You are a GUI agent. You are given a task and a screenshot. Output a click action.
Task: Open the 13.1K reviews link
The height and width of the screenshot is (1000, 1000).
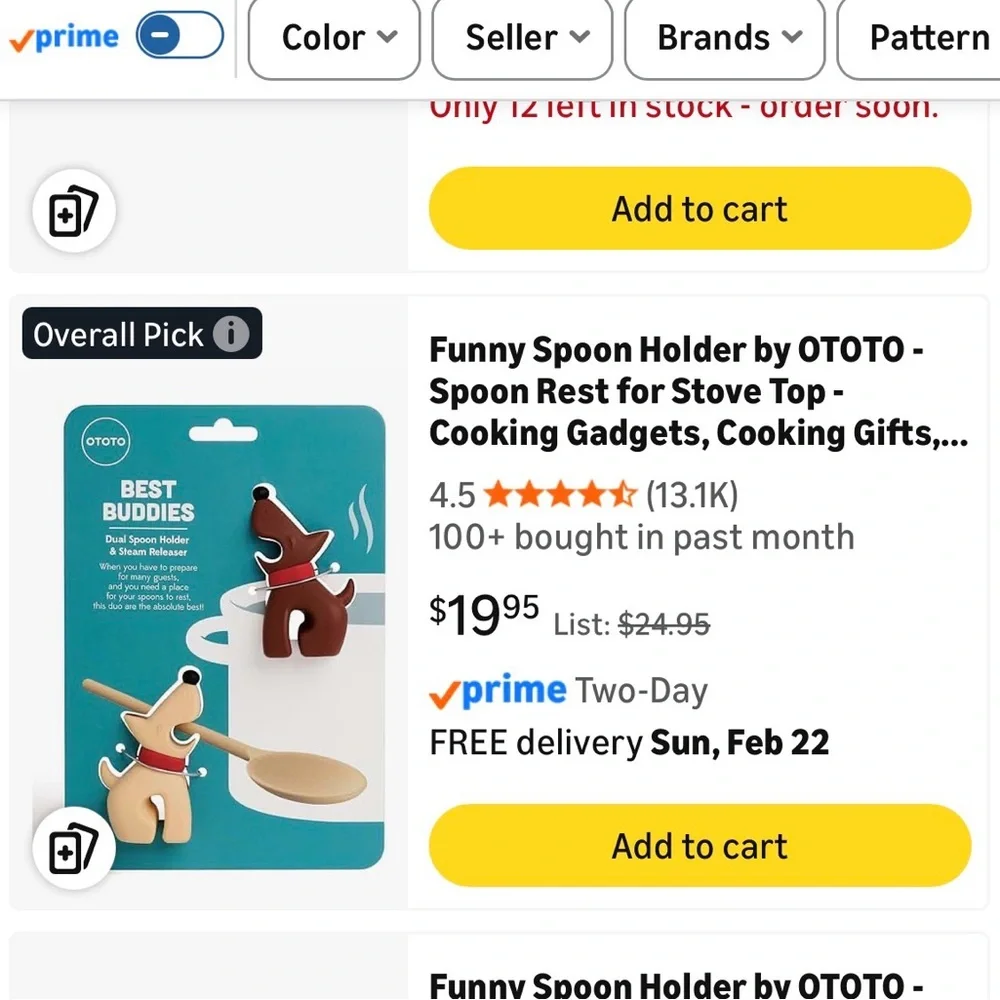pyautogui.click(x=692, y=494)
